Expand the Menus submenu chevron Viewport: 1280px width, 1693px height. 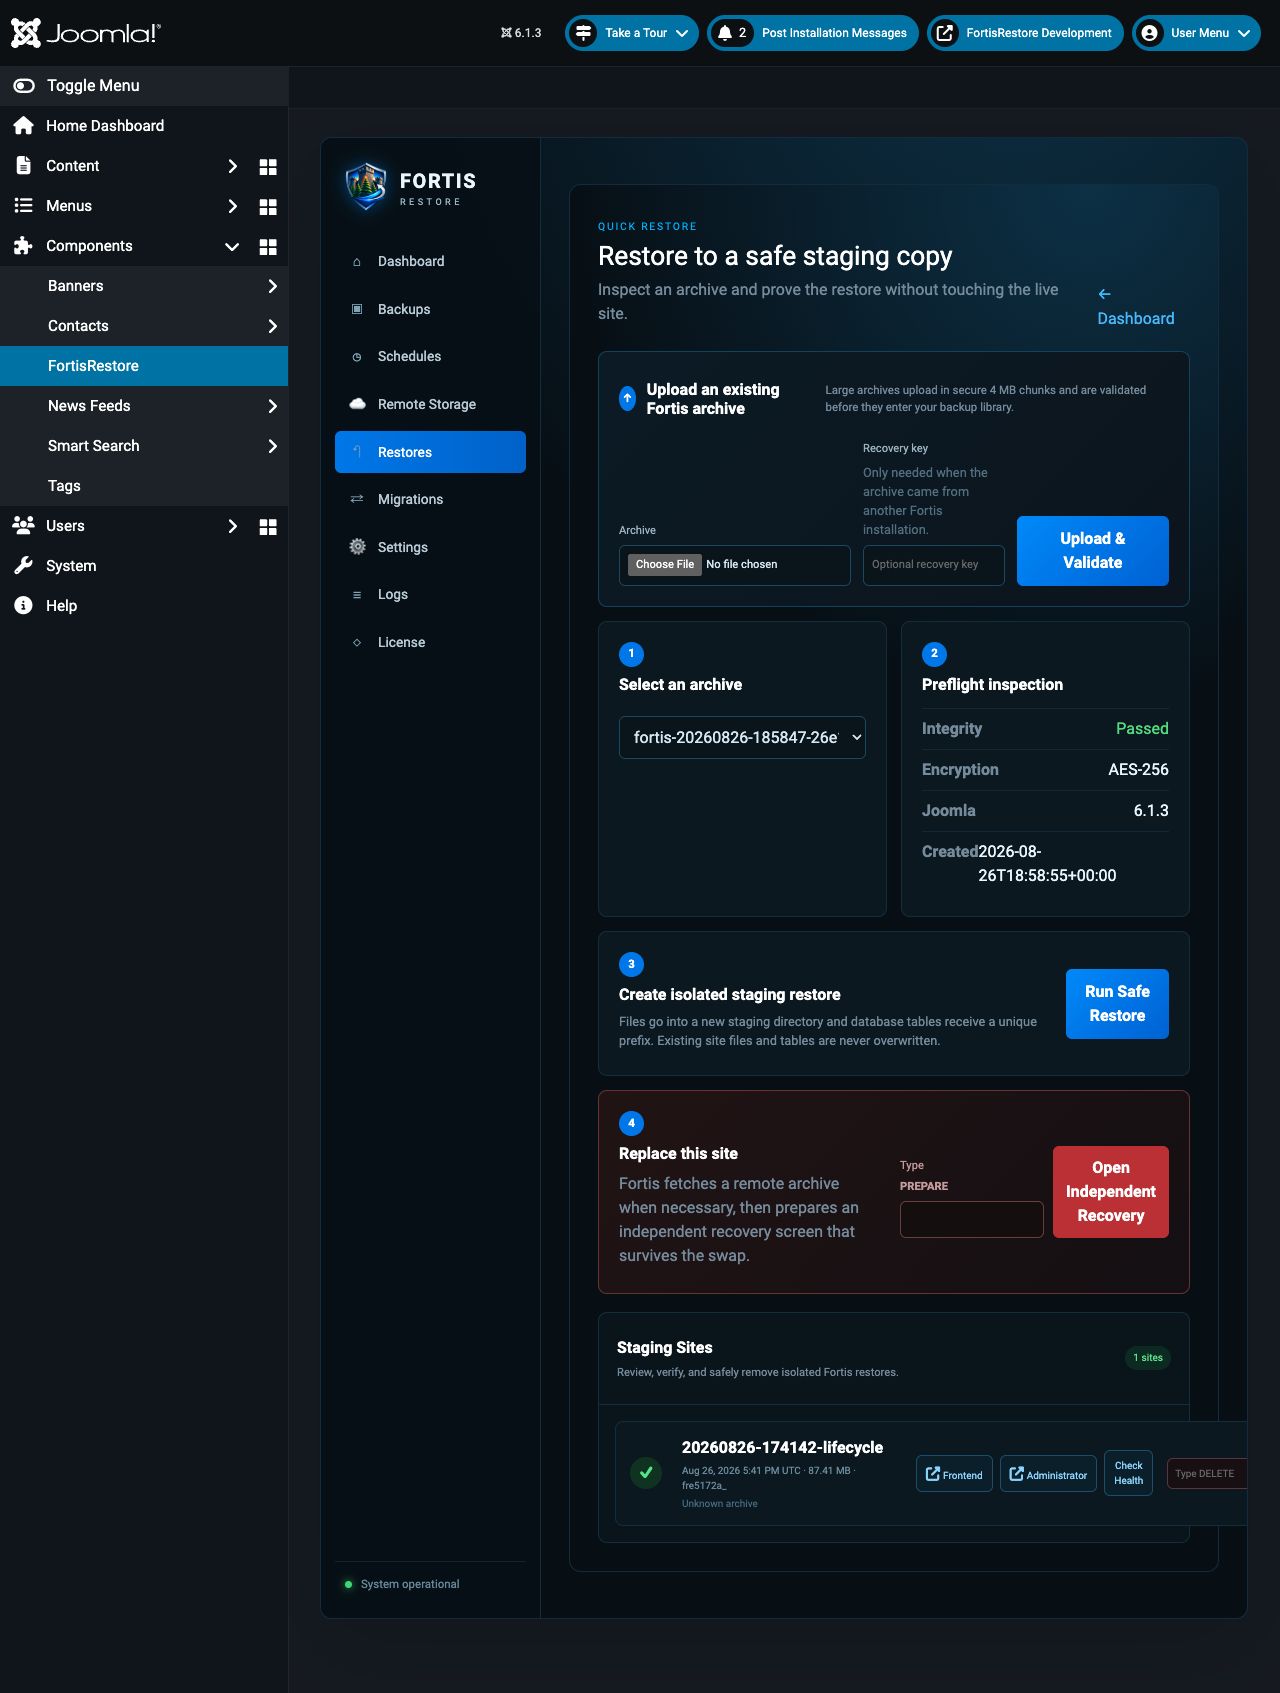click(x=232, y=206)
